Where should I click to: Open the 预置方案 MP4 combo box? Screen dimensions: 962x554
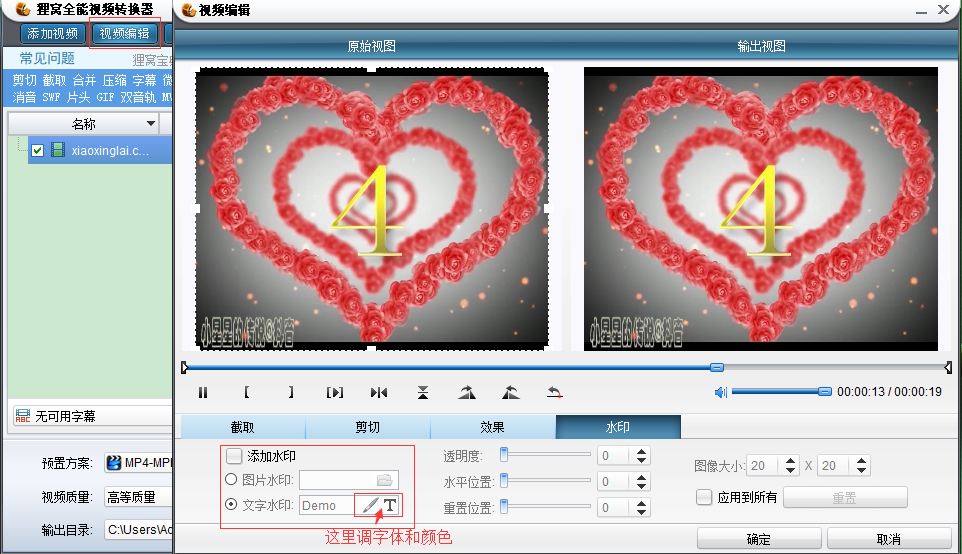tap(138, 463)
